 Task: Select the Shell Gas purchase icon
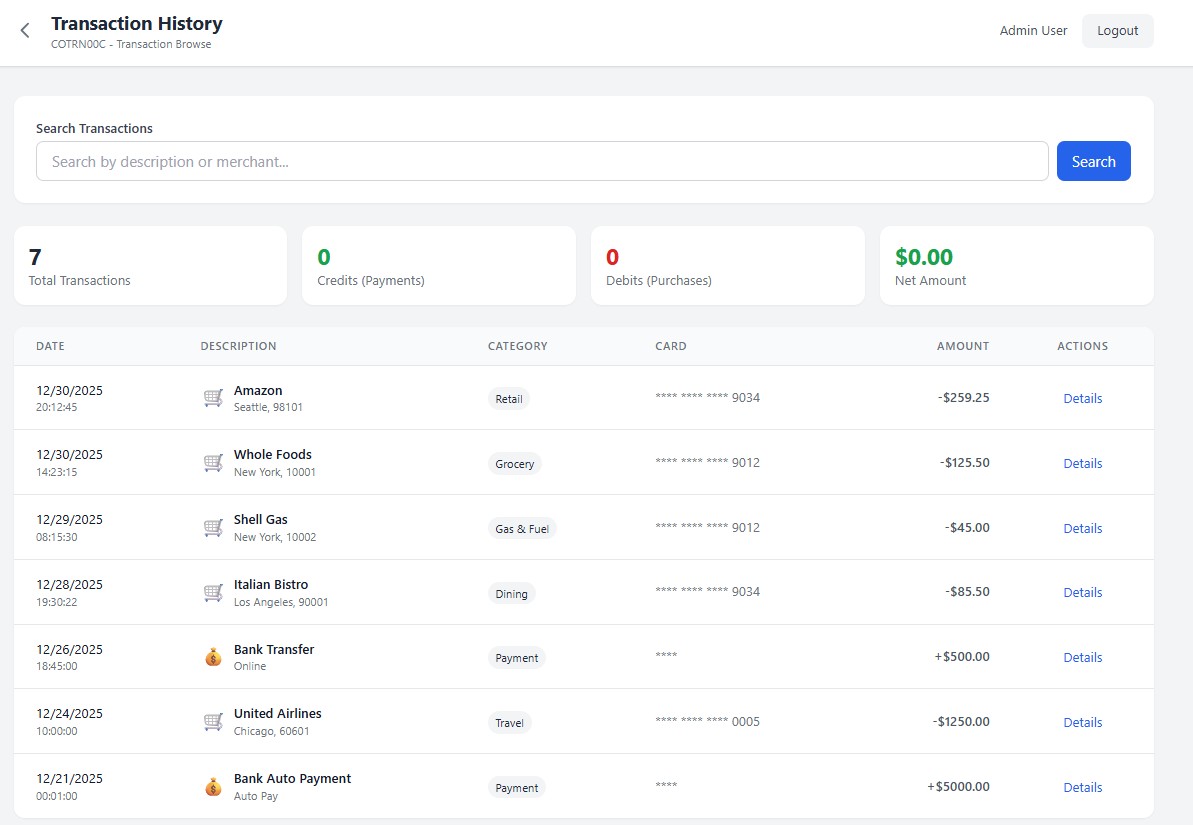click(212, 527)
